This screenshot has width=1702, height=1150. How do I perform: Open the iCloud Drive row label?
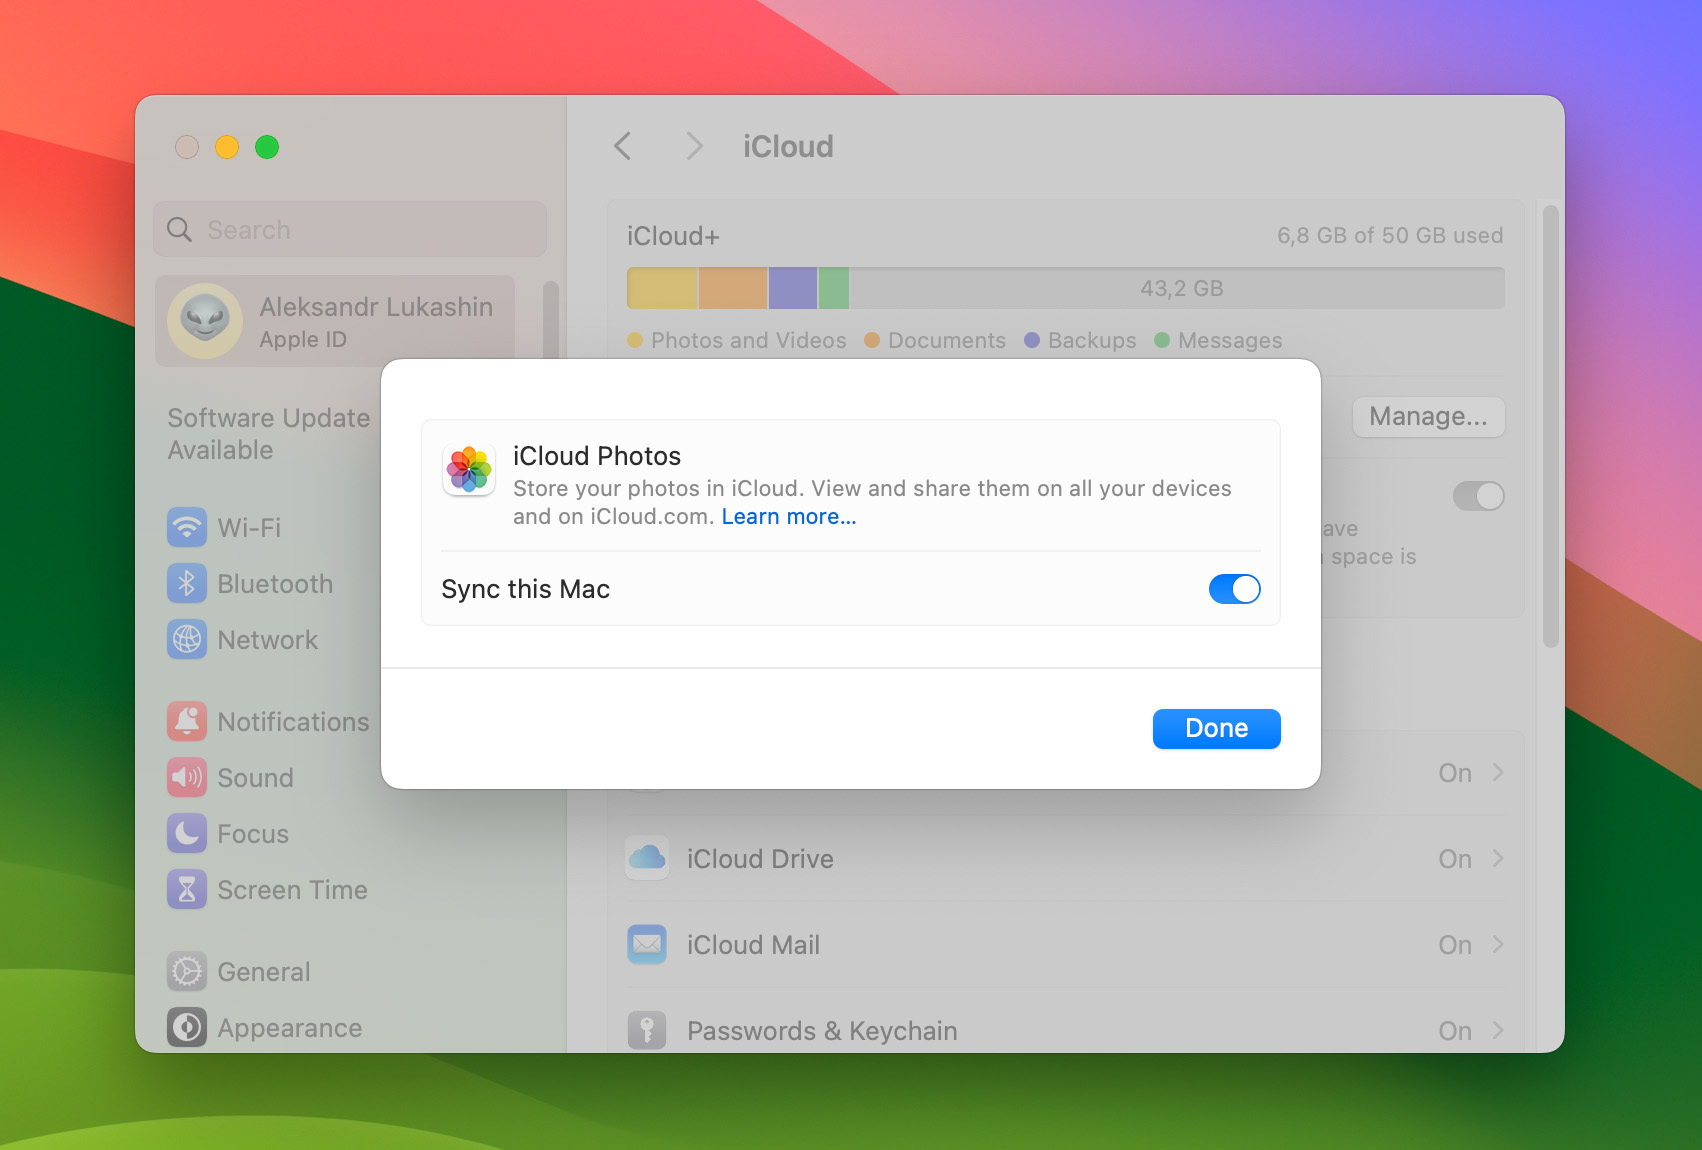pos(760,859)
